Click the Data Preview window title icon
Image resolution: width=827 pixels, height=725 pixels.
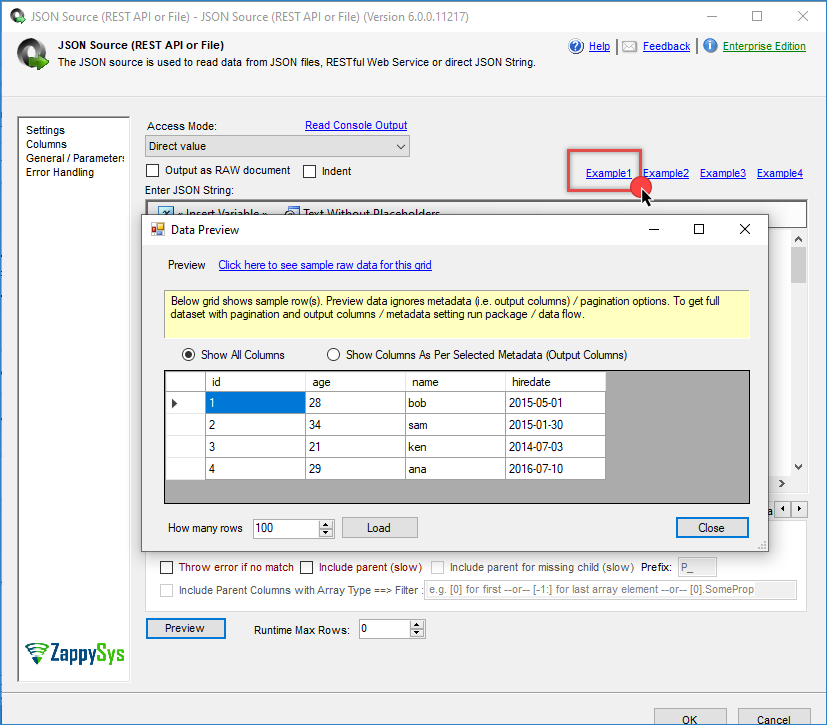[157, 229]
